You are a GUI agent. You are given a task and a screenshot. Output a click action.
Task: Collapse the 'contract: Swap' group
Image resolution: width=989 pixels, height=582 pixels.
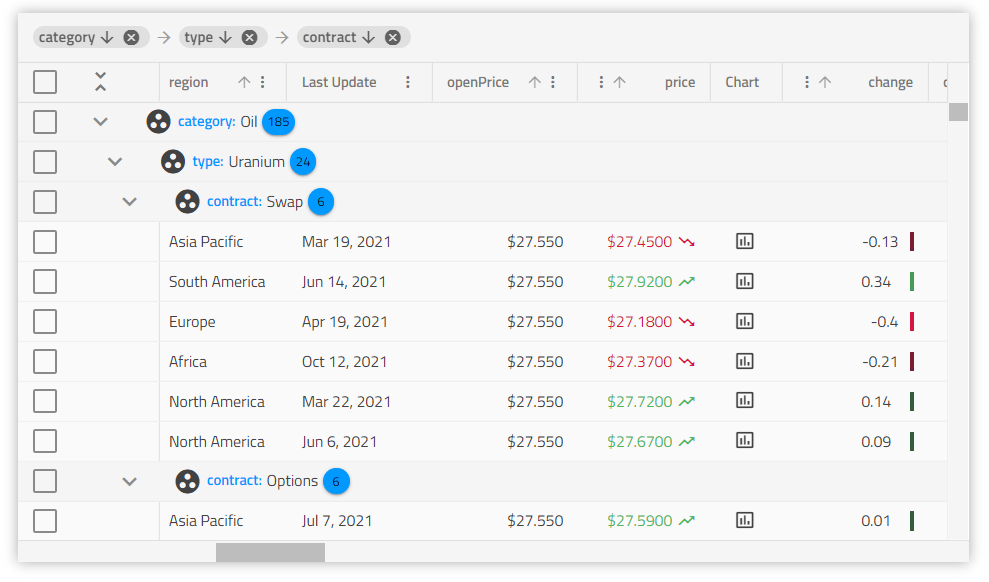(x=129, y=201)
